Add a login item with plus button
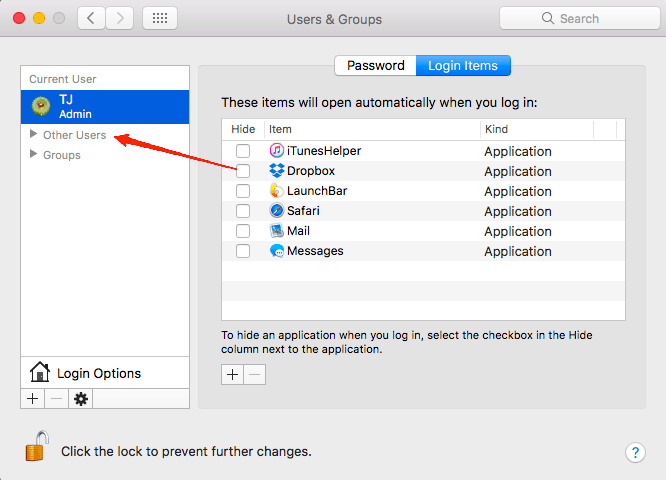This screenshot has width=666, height=480. point(232,374)
